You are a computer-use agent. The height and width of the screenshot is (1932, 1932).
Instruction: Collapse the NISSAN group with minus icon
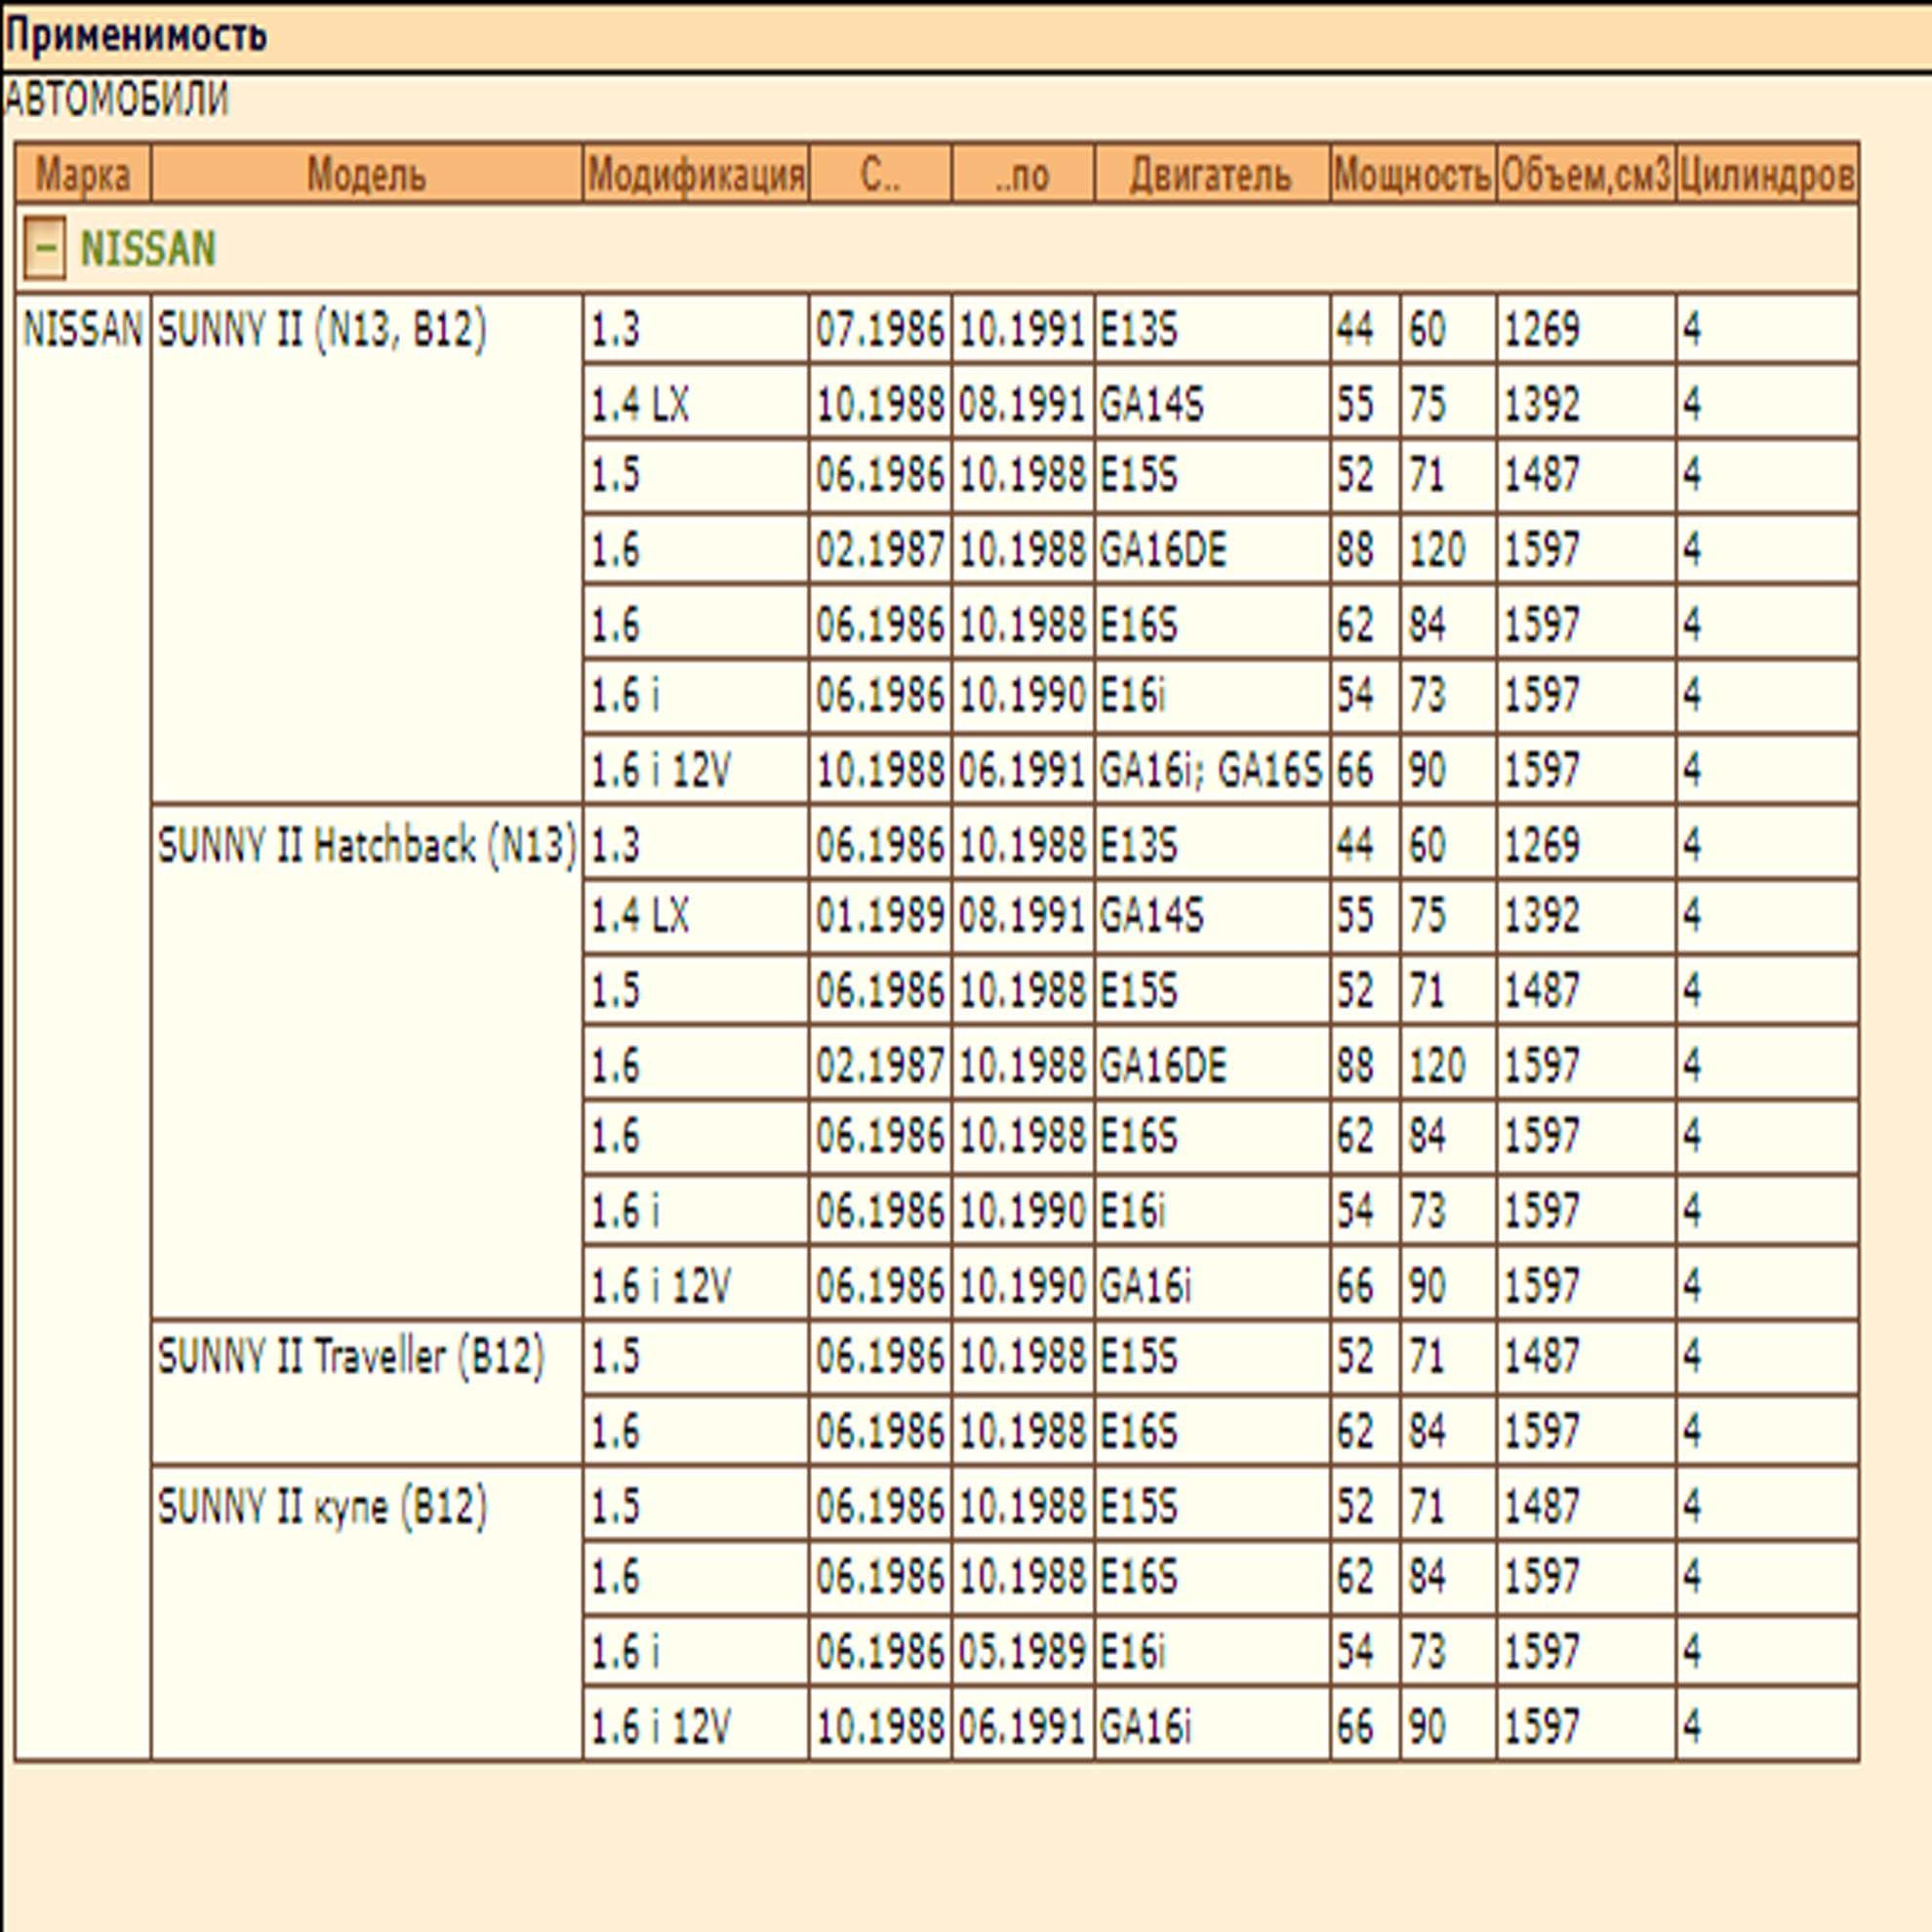click(44, 248)
